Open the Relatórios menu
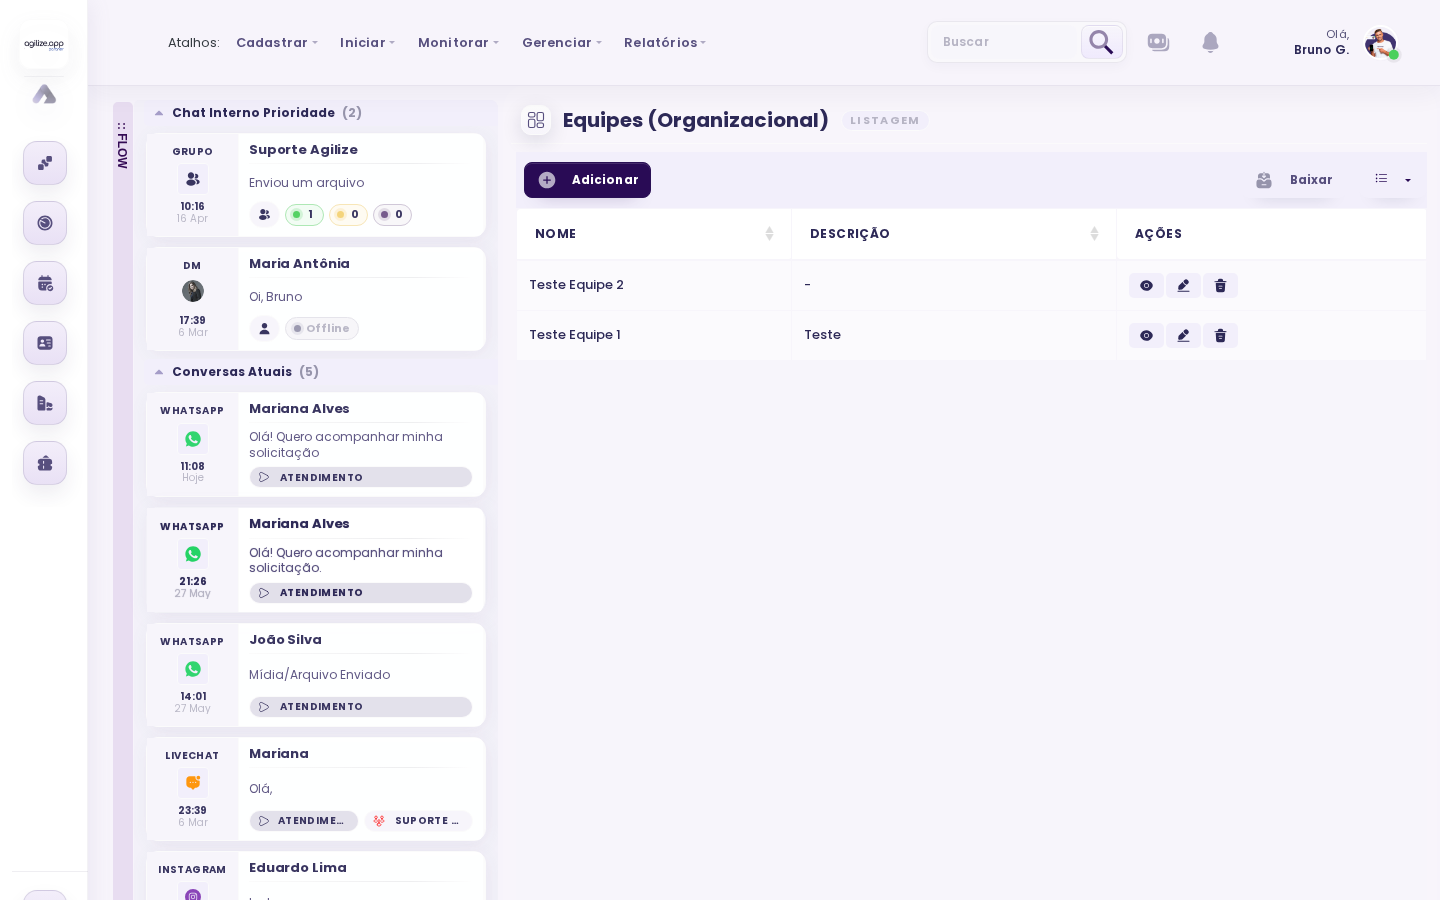The height and width of the screenshot is (900, 1440). (x=665, y=43)
